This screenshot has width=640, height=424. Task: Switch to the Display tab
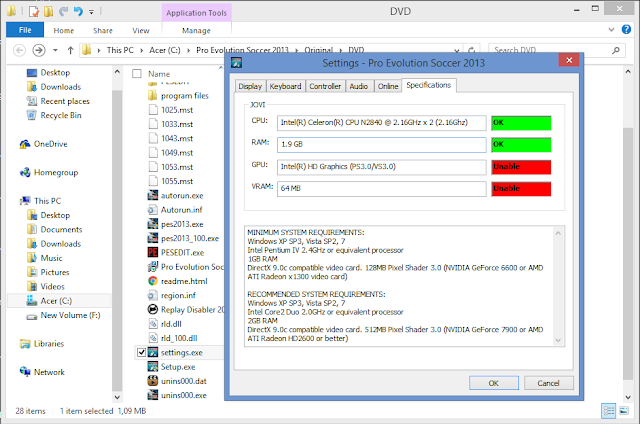click(x=250, y=86)
